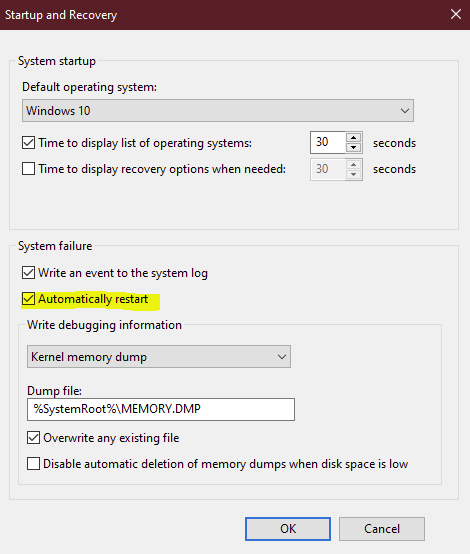Click the Dump file path field
The image size is (470, 554).
[161, 409]
